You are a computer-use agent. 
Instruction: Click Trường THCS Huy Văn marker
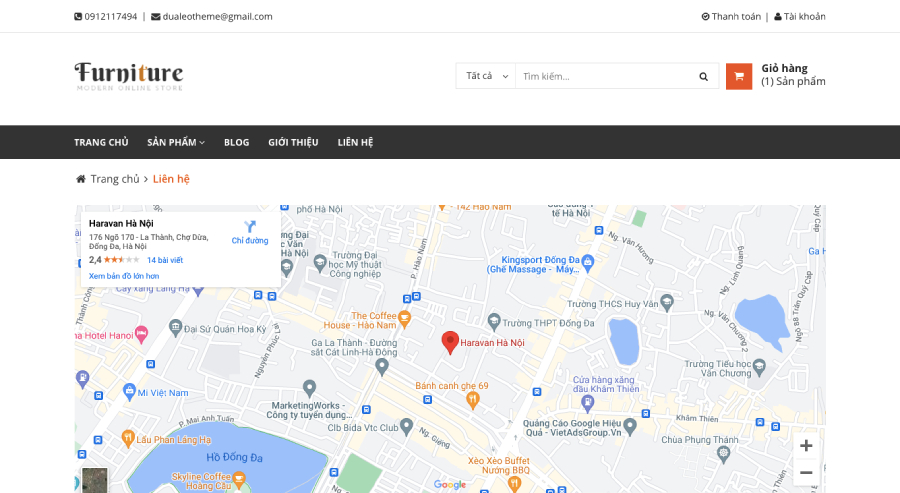click(666, 302)
